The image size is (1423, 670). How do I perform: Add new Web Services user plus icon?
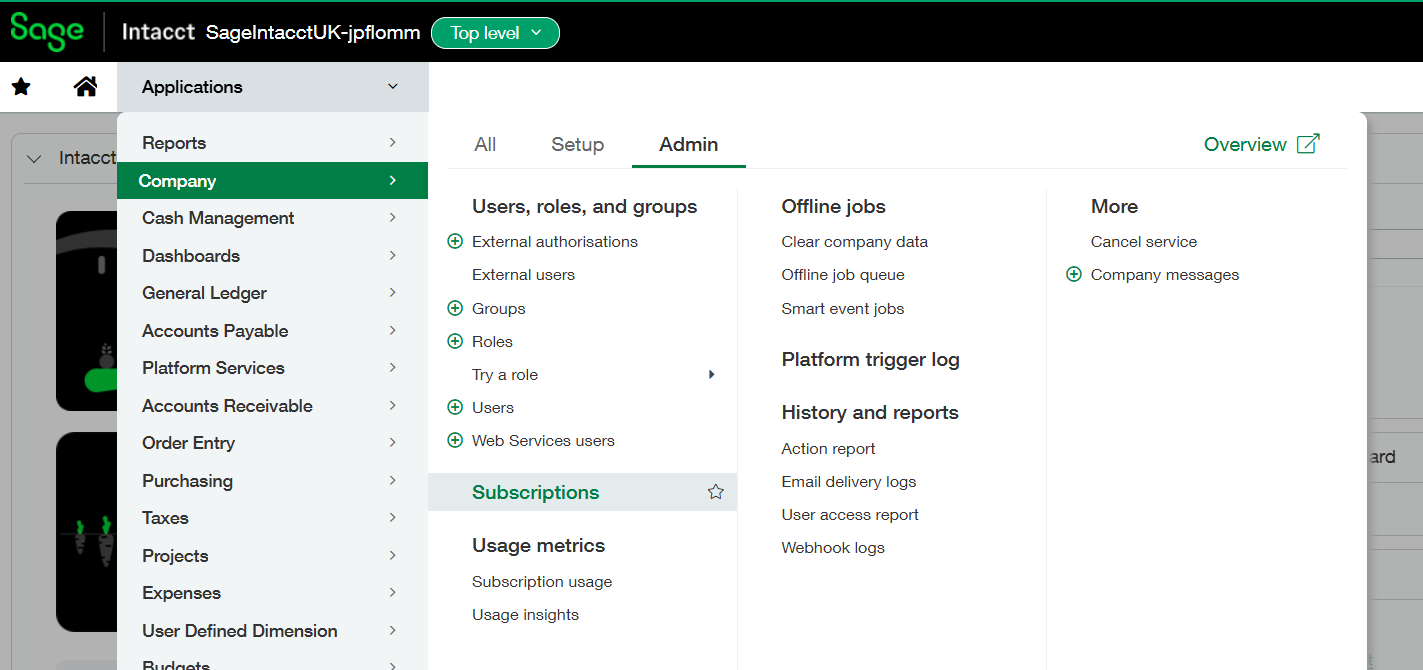coord(455,441)
